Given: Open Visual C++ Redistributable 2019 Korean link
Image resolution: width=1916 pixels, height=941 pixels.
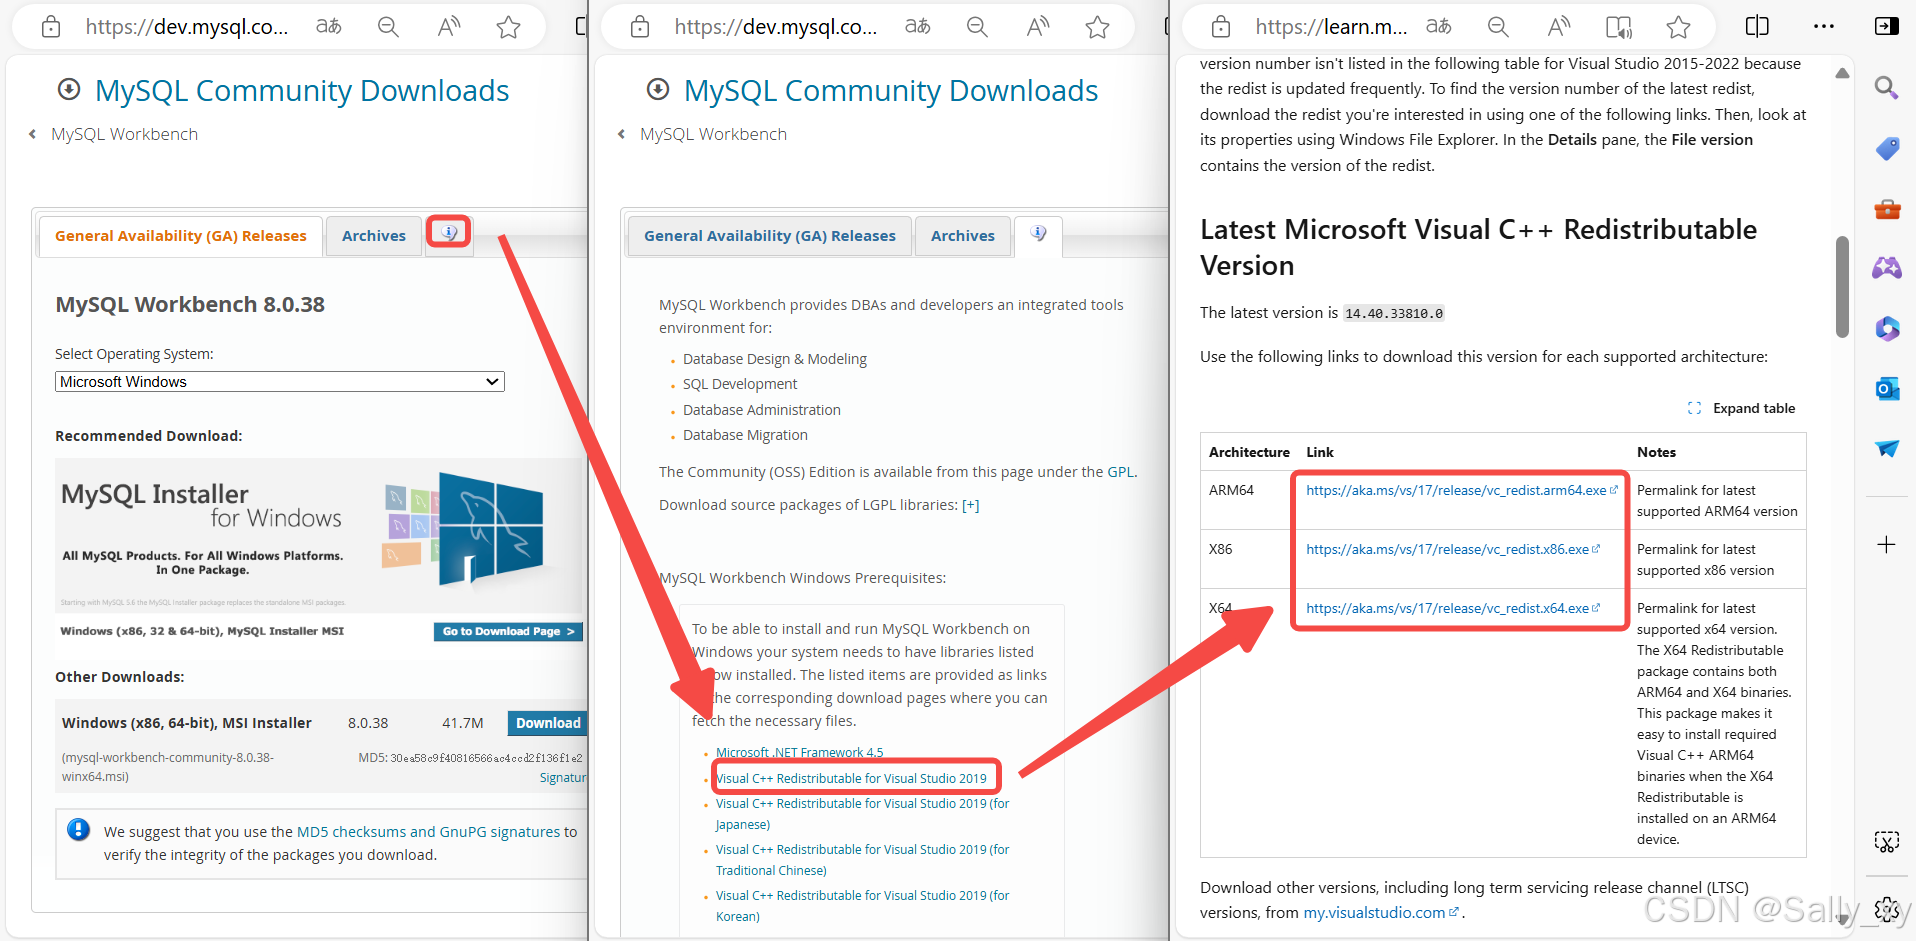Looking at the screenshot, I should (862, 906).
